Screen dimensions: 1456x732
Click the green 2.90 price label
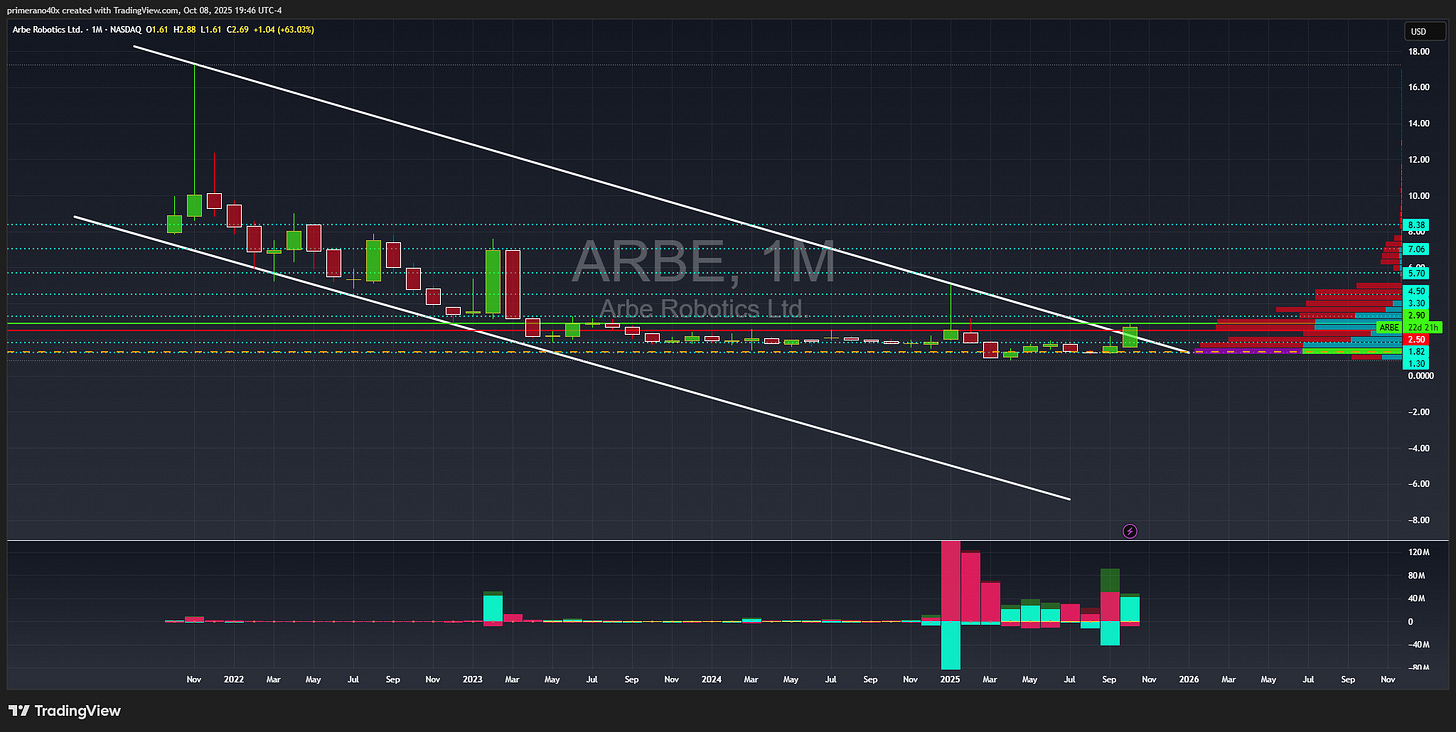1416,315
